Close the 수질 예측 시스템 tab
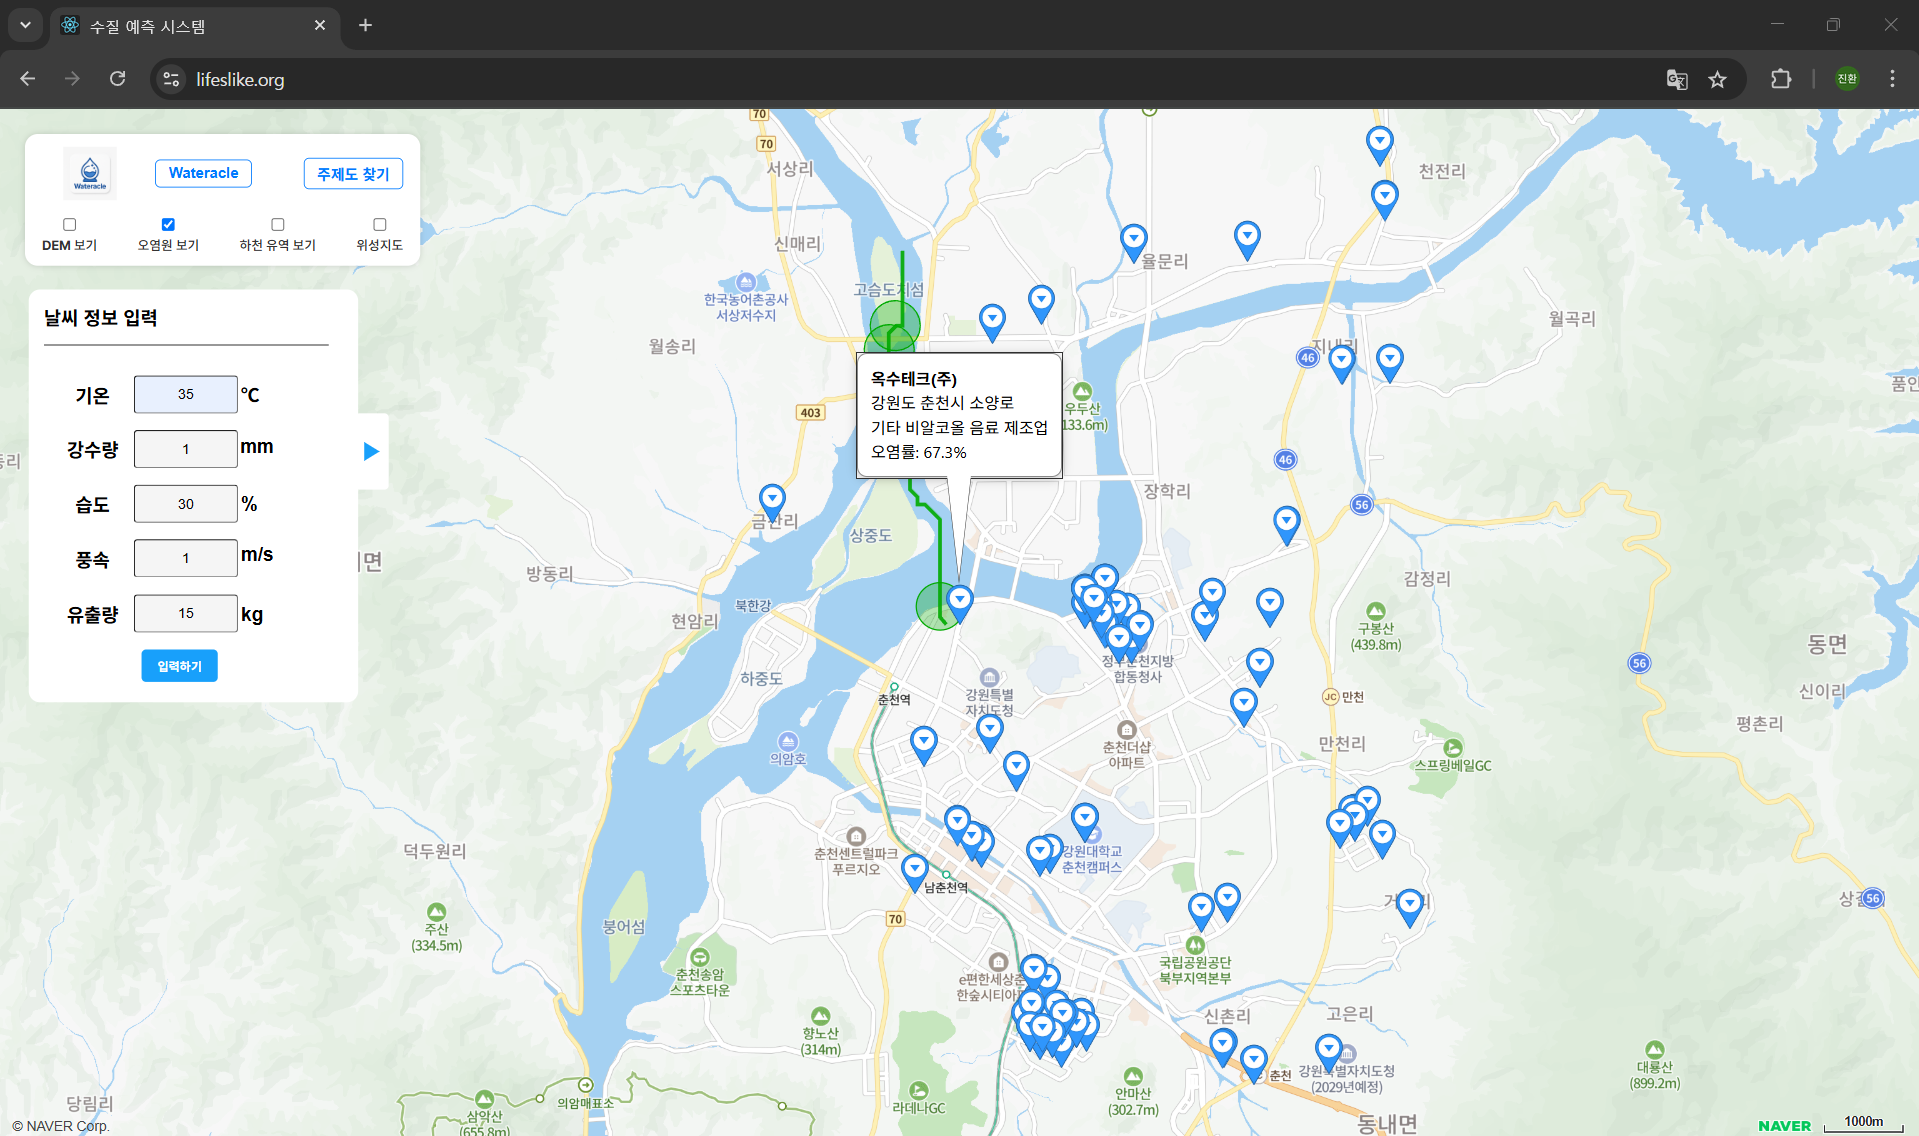The image size is (1919, 1136). (320, 25)
